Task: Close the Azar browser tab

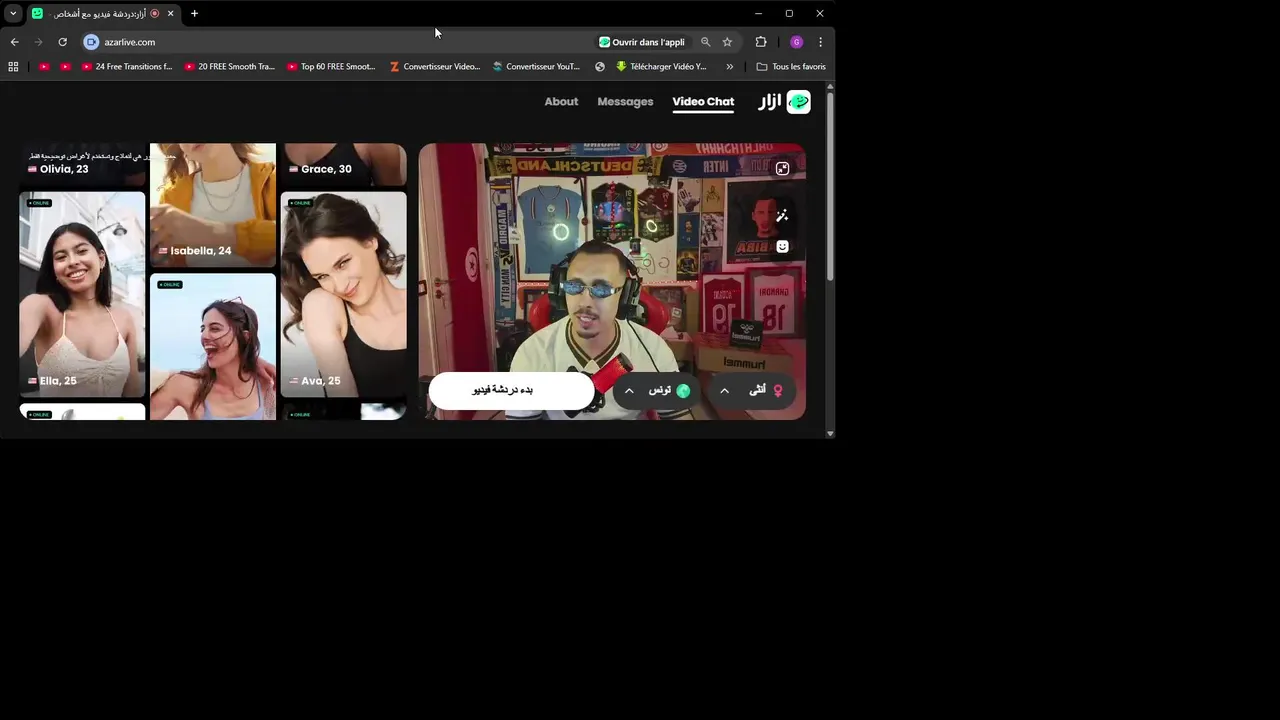Action: pyautogui.click(x=170, y=13)
